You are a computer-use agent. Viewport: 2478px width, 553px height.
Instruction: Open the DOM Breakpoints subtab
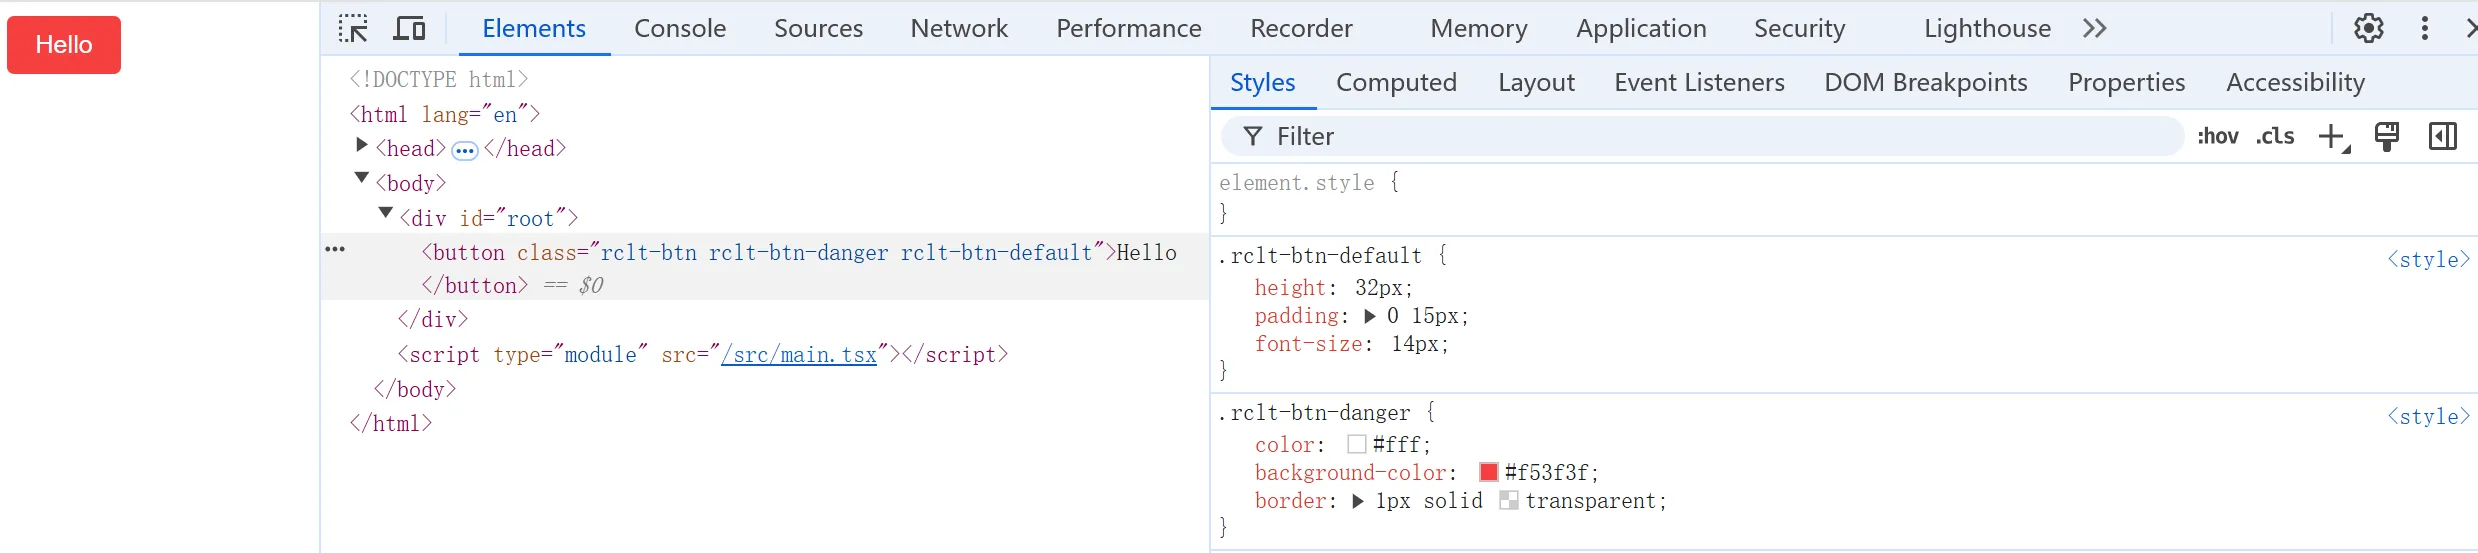(1926, 82)
